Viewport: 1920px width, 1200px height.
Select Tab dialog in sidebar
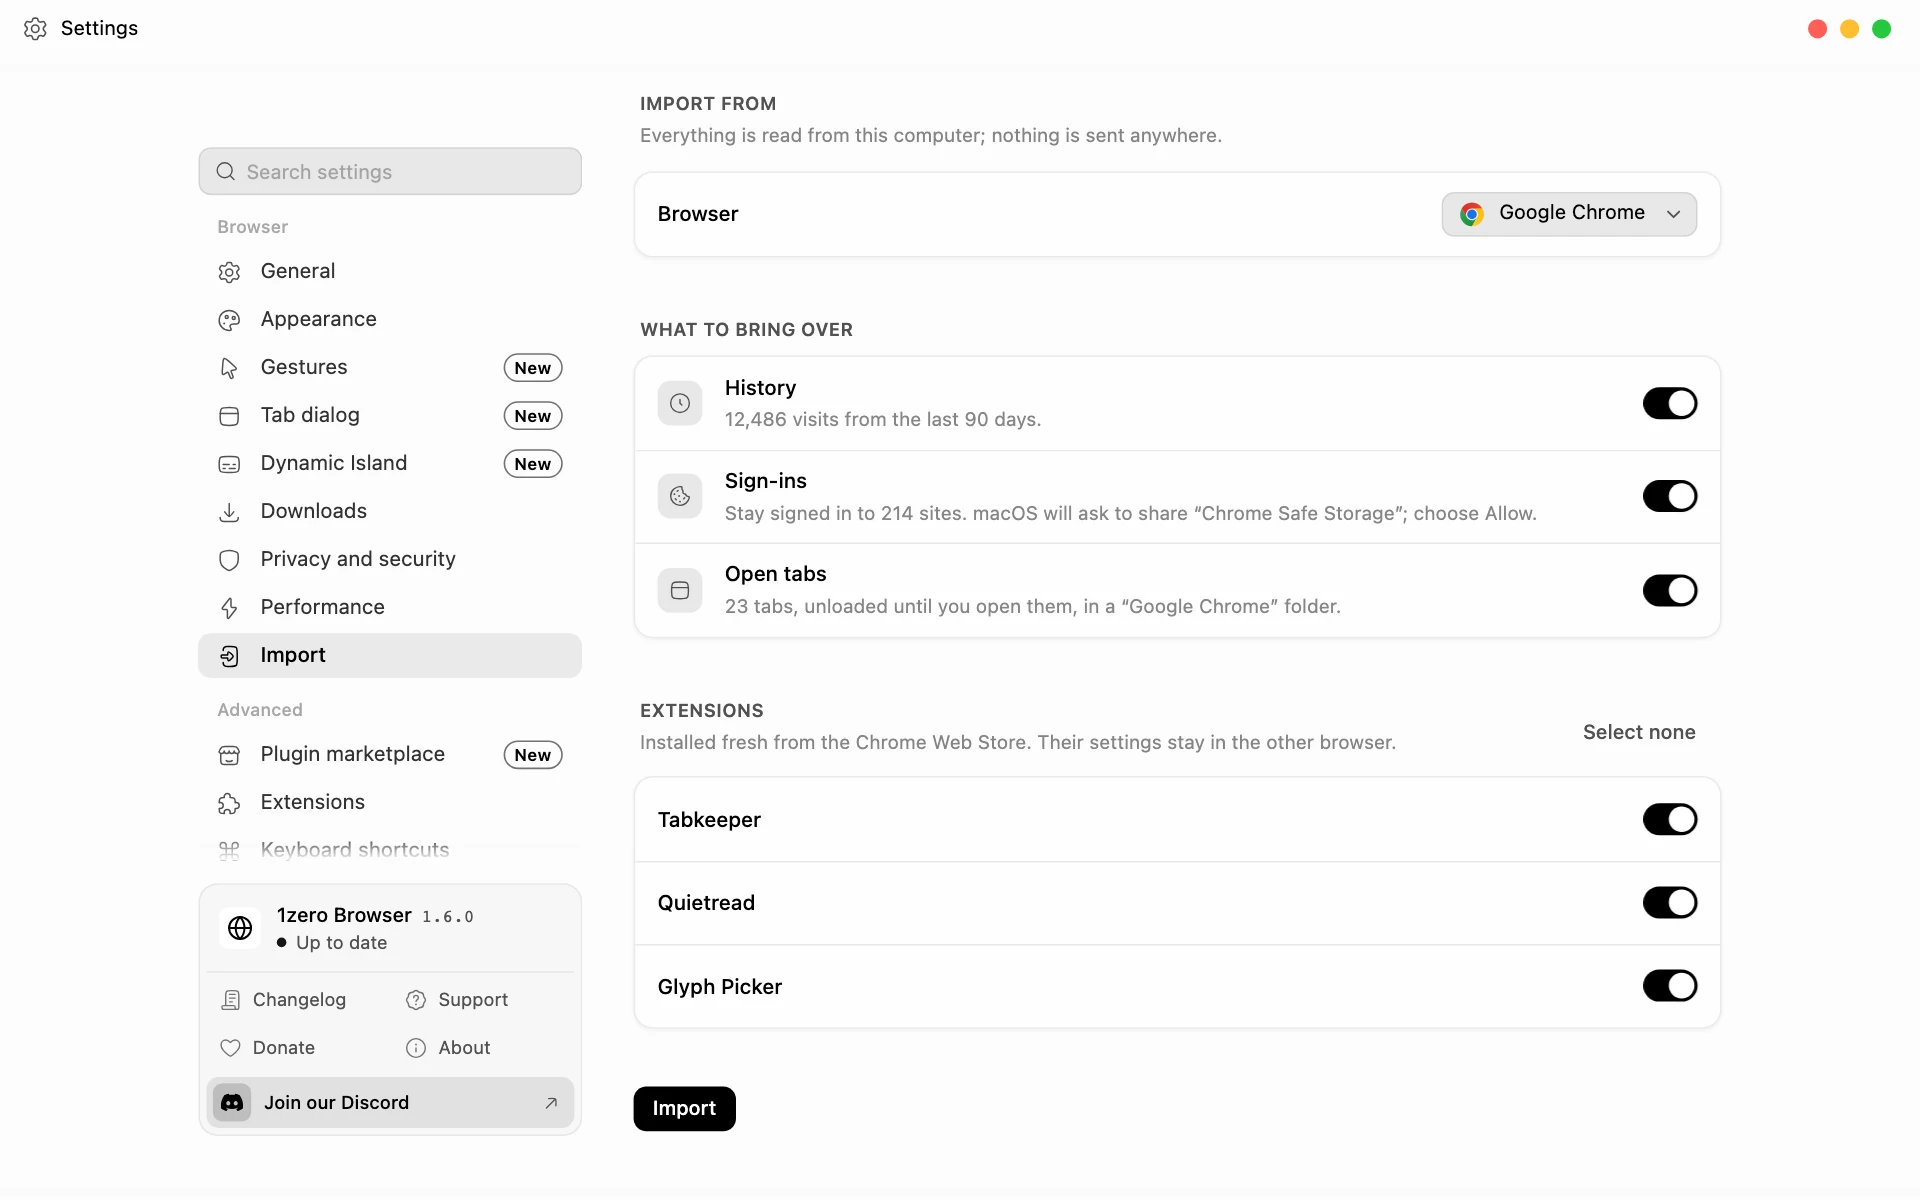(390, 415)
